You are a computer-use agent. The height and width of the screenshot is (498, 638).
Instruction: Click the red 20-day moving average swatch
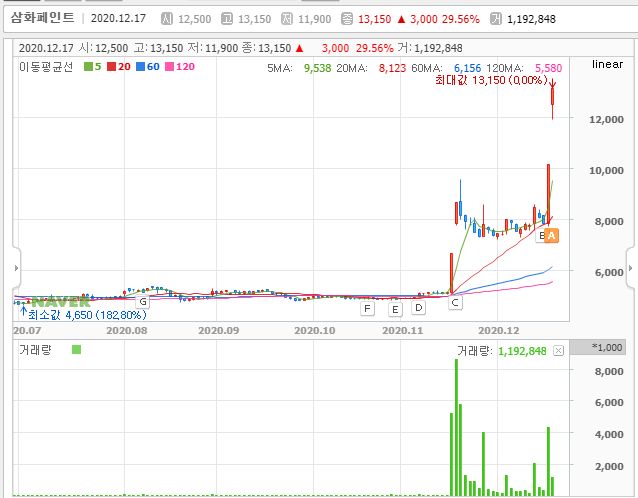click(x=111, y=66)
